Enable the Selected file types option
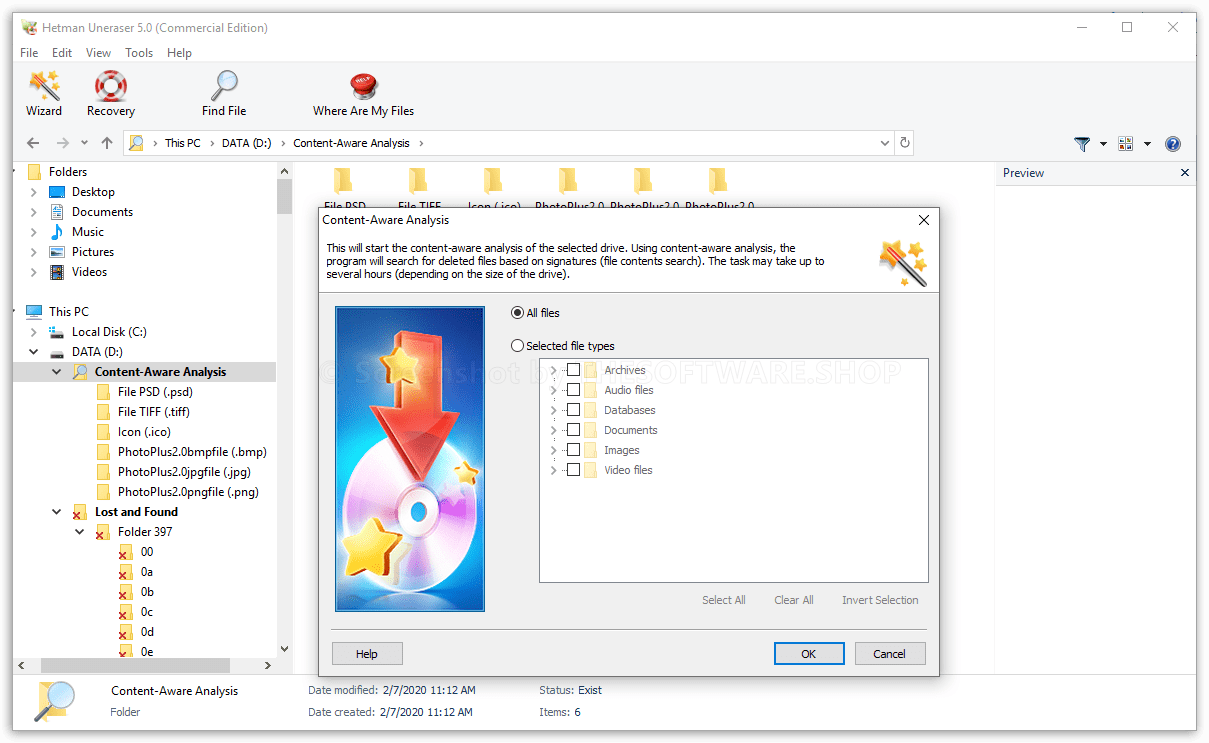1209x743 pixels. pyautogui.click(x=517, y=345)
